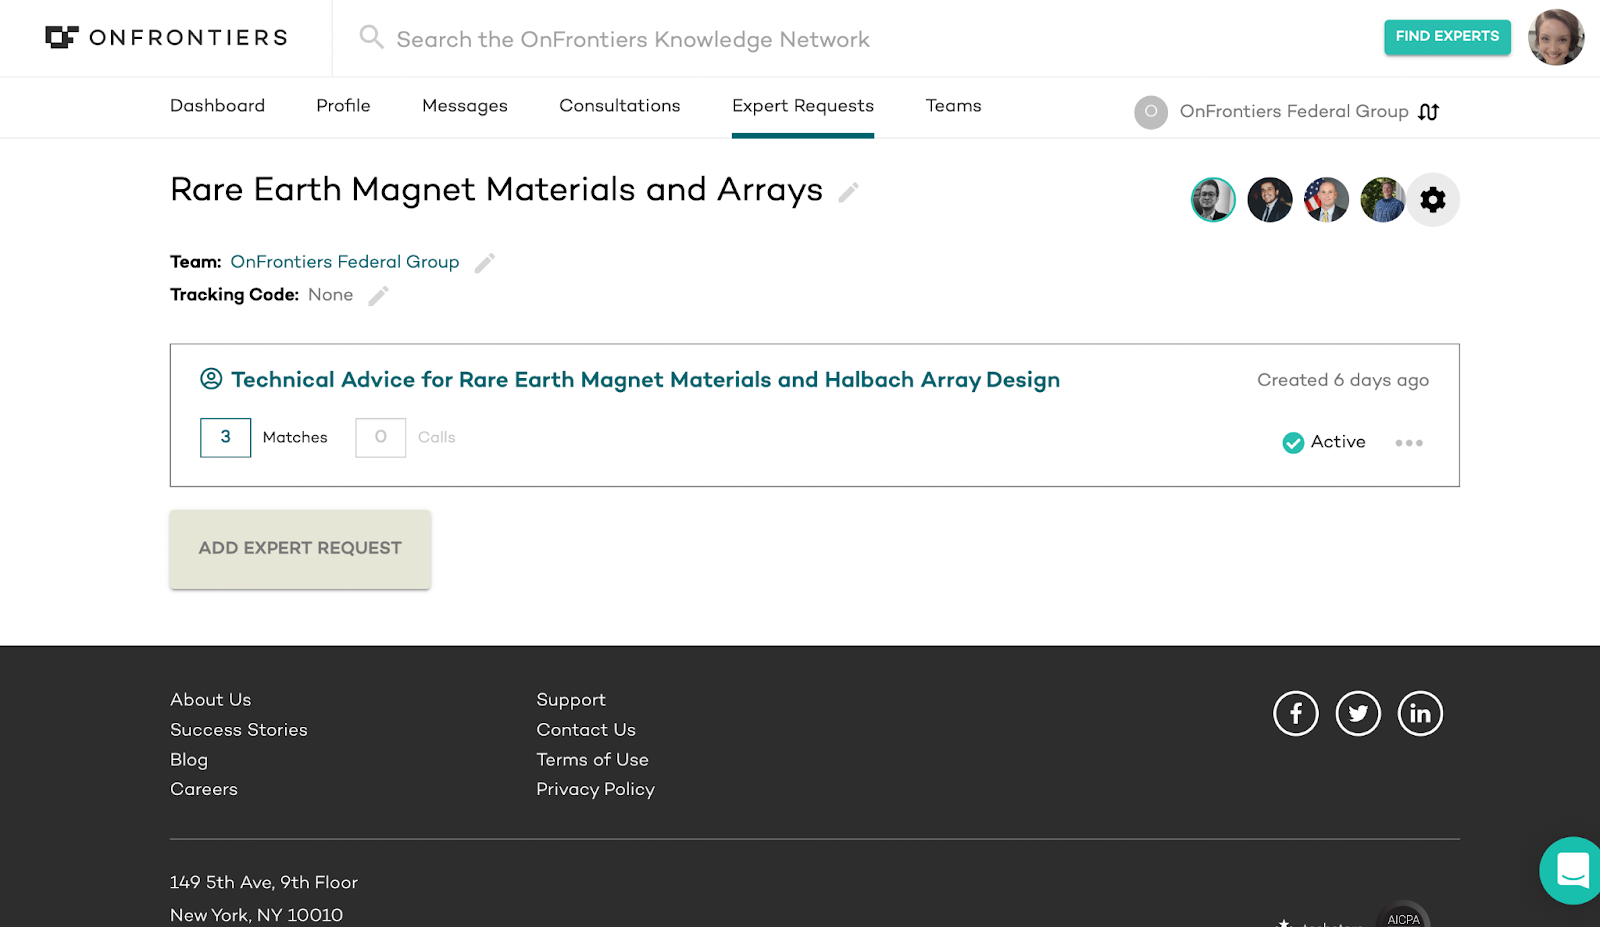Click the expert request person icon

coord(211,379)
